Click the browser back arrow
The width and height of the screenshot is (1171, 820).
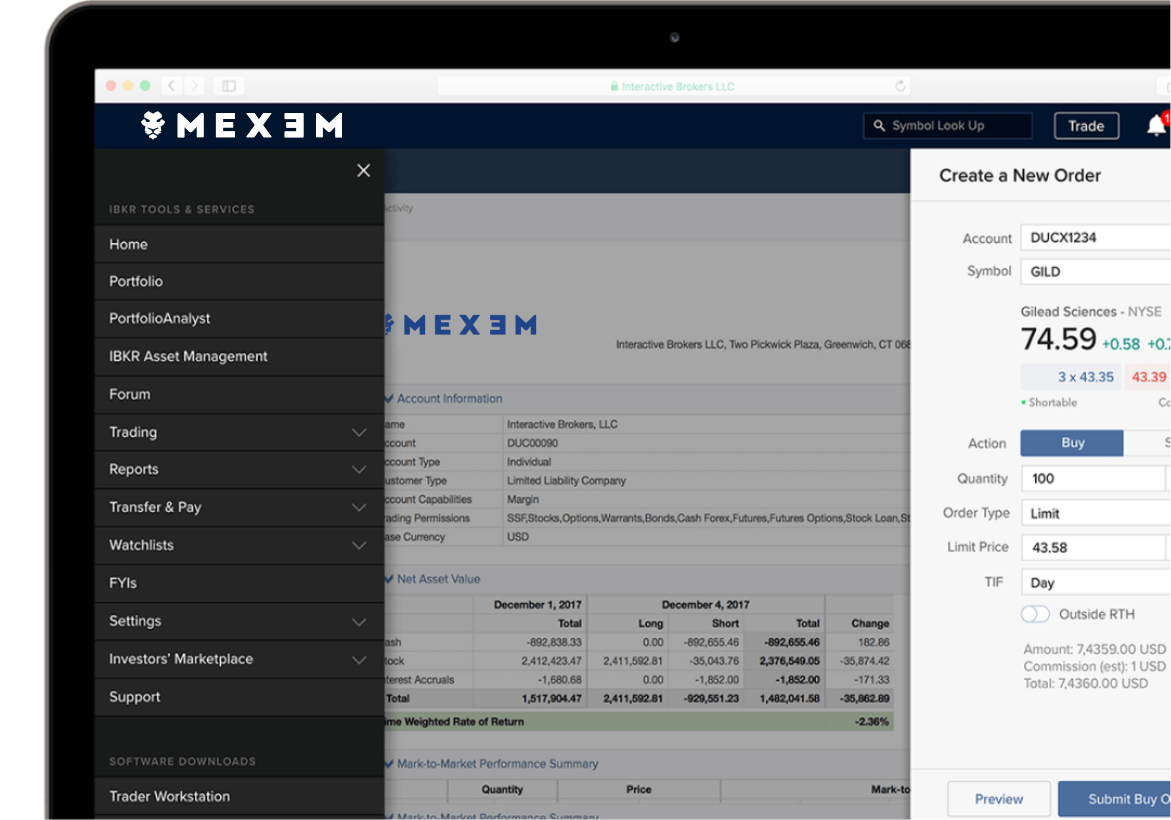pos(170,86)
